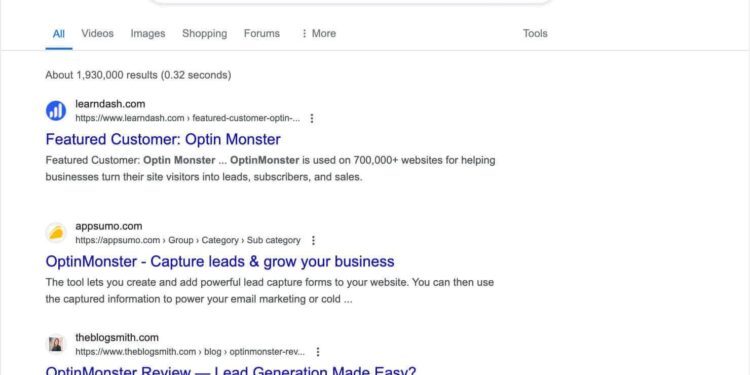Open 'Featured Customer: Optin Monster' result
The height and width of the screenshot is (375, 750).
tap(163, 139)
